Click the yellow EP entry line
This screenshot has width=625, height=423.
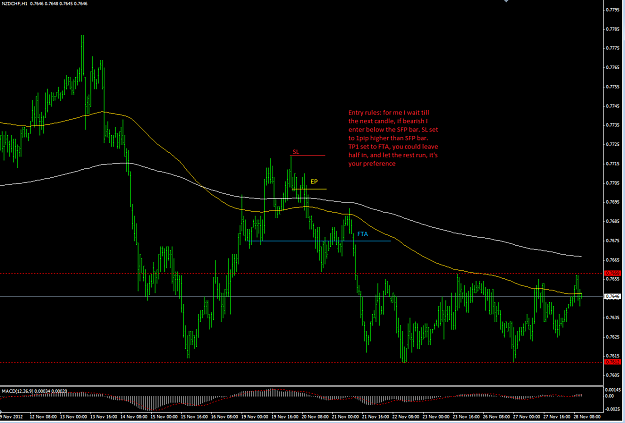309,189
